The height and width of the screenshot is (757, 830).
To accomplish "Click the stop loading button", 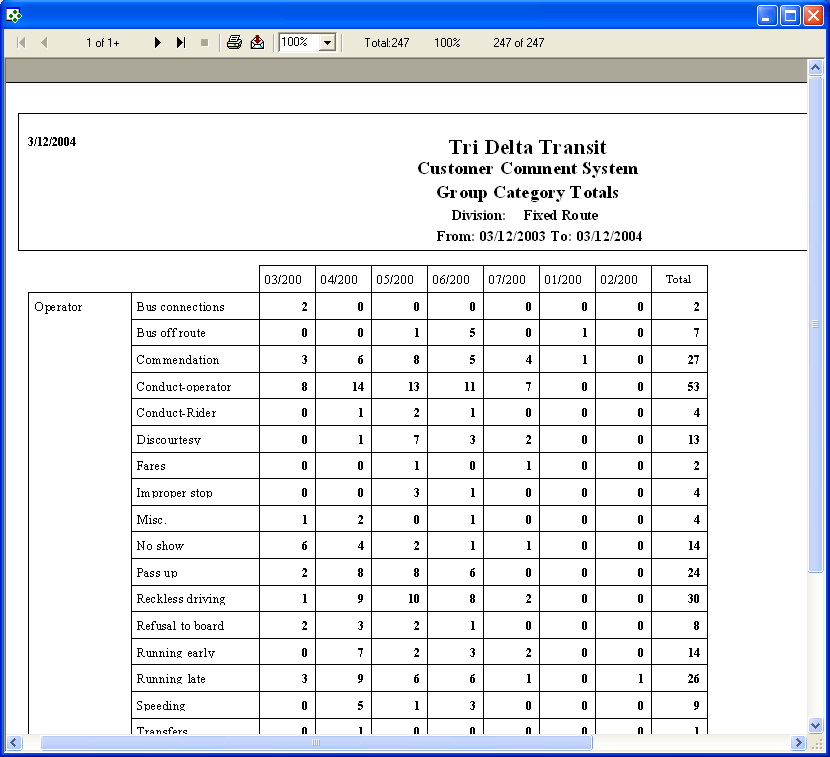I will coord(204,43).
